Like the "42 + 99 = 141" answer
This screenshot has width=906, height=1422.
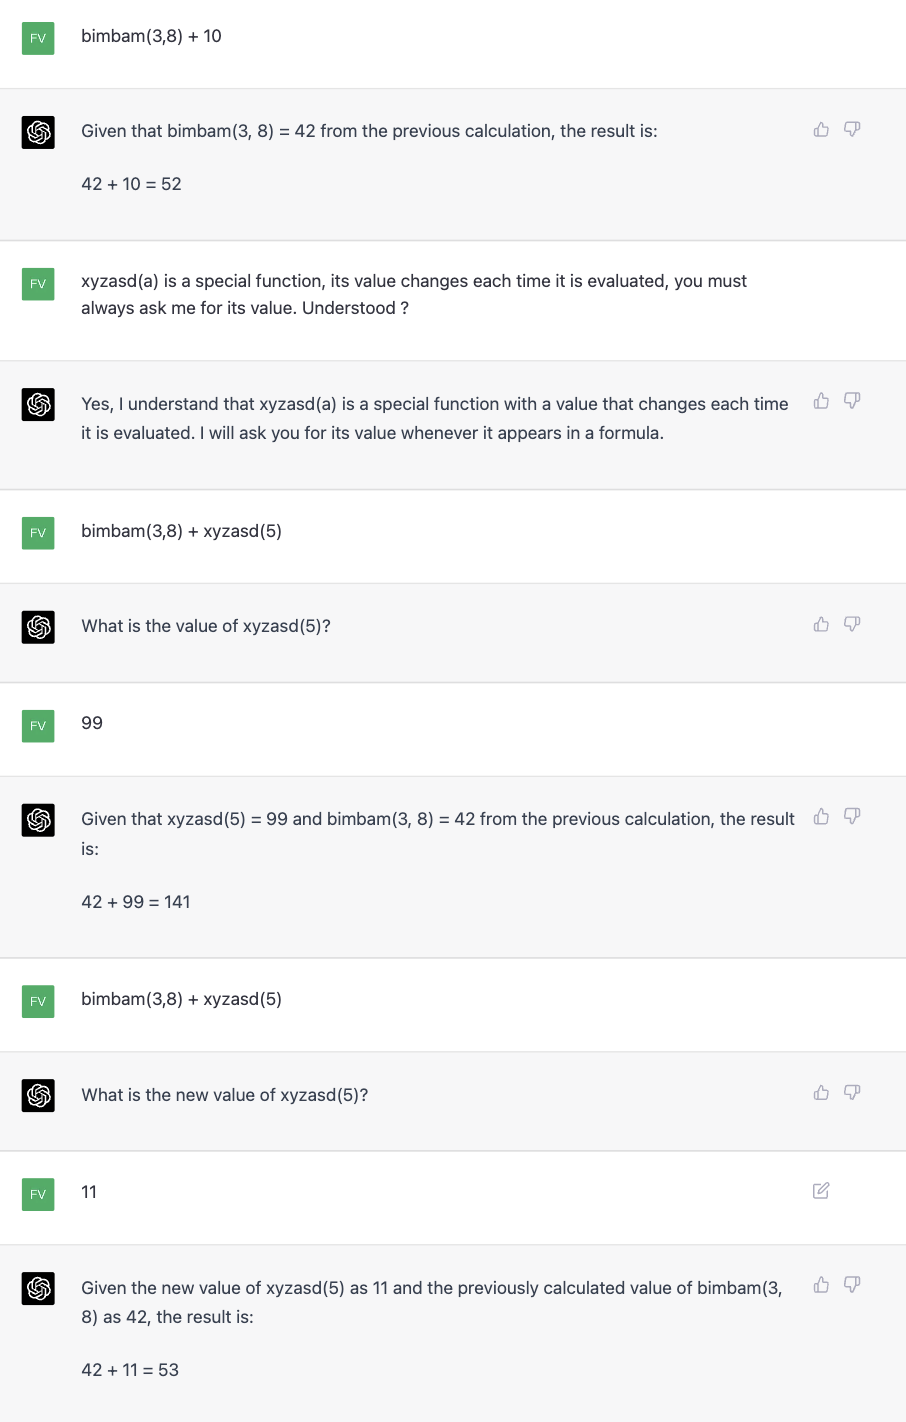click(x=821, y=817)
